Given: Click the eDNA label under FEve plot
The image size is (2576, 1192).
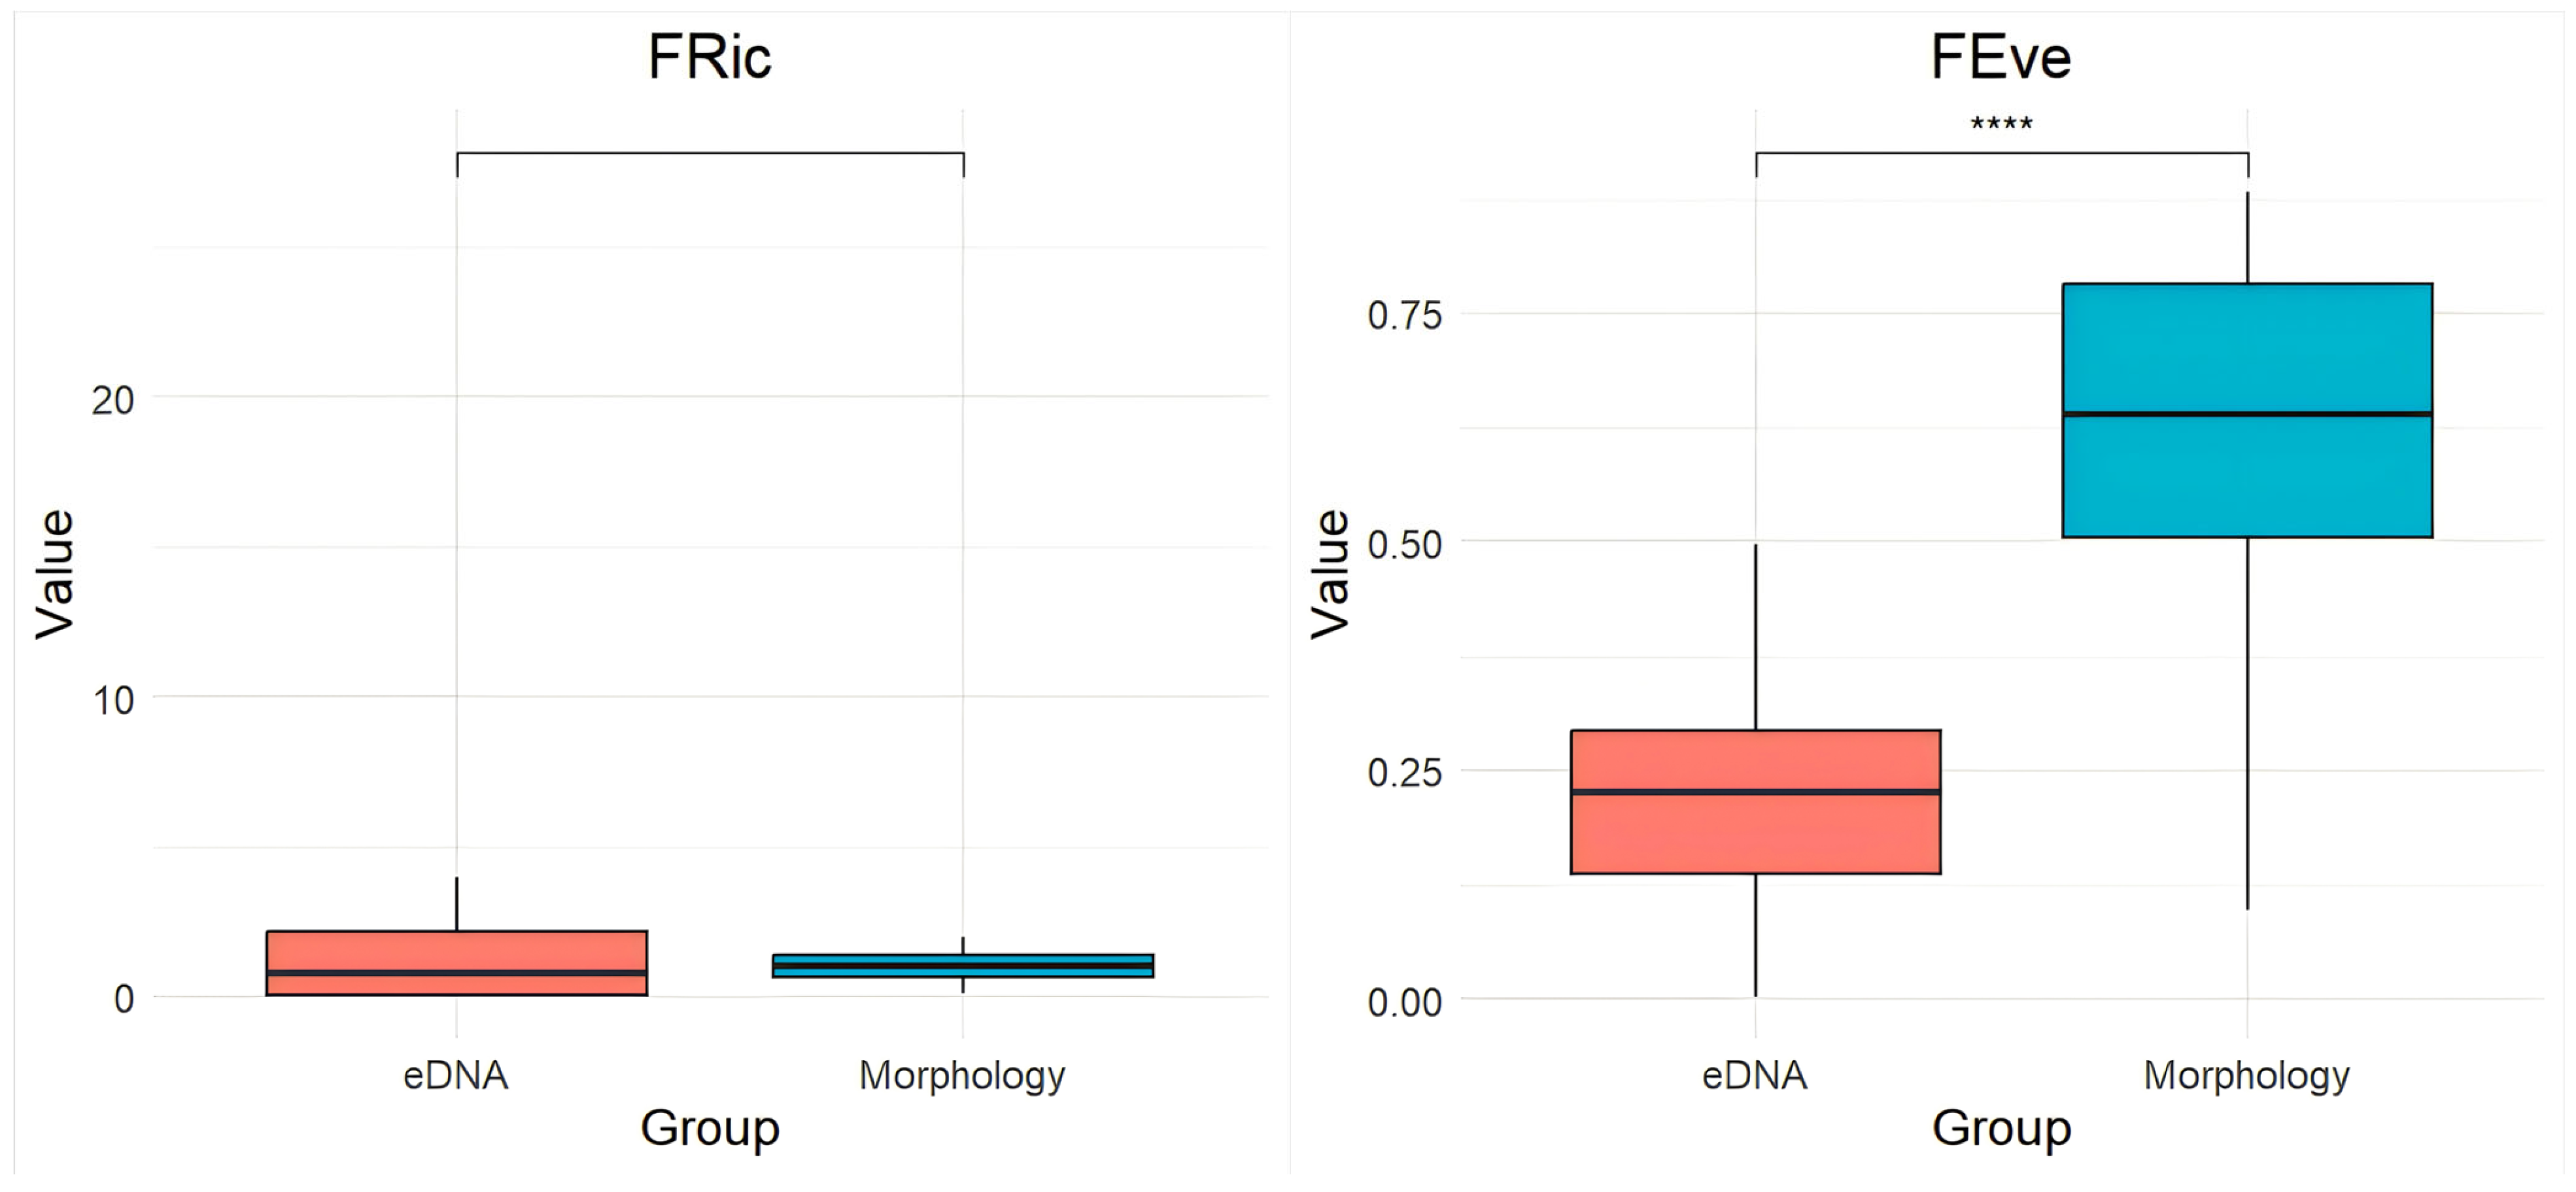Looking at the screenshot, I should [1754, 1076].
